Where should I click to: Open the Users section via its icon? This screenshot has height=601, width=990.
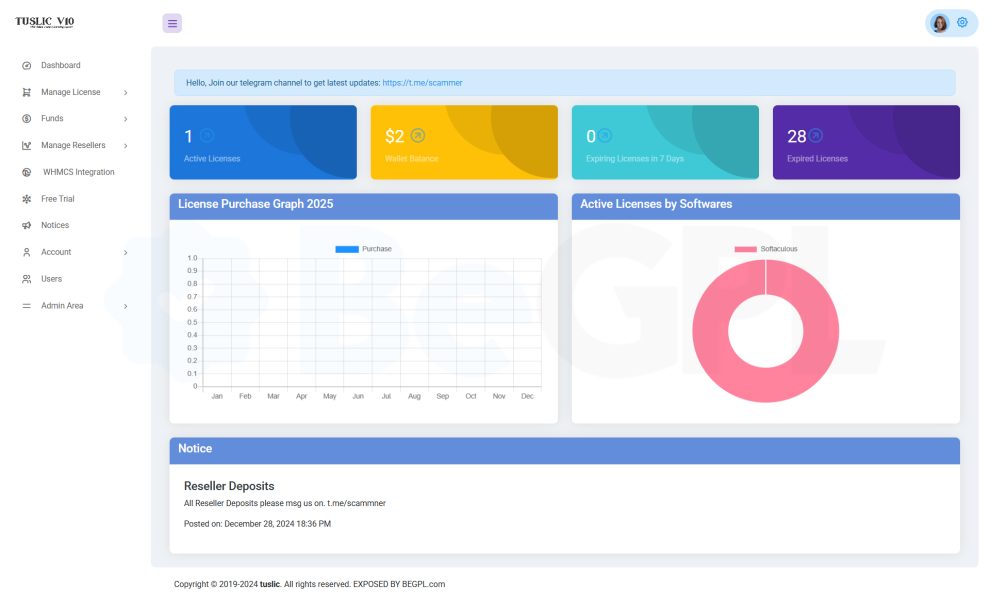pyautogui.click(x=26, y=279)
